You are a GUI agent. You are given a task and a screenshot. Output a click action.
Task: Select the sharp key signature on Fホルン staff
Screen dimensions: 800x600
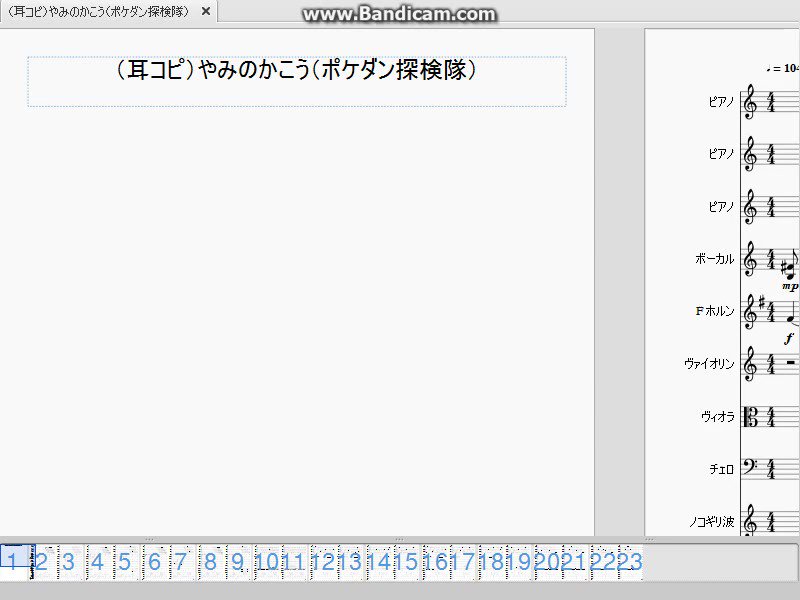761,304
